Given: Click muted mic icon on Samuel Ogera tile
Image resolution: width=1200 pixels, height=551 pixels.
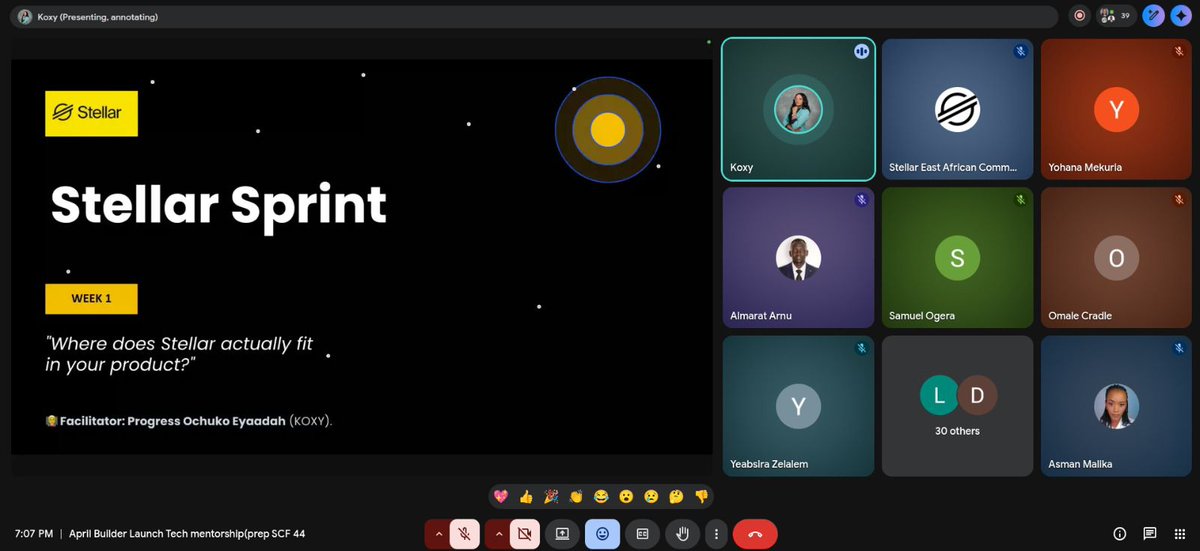Looking at the screenshot, I should tap(1020, 200).
